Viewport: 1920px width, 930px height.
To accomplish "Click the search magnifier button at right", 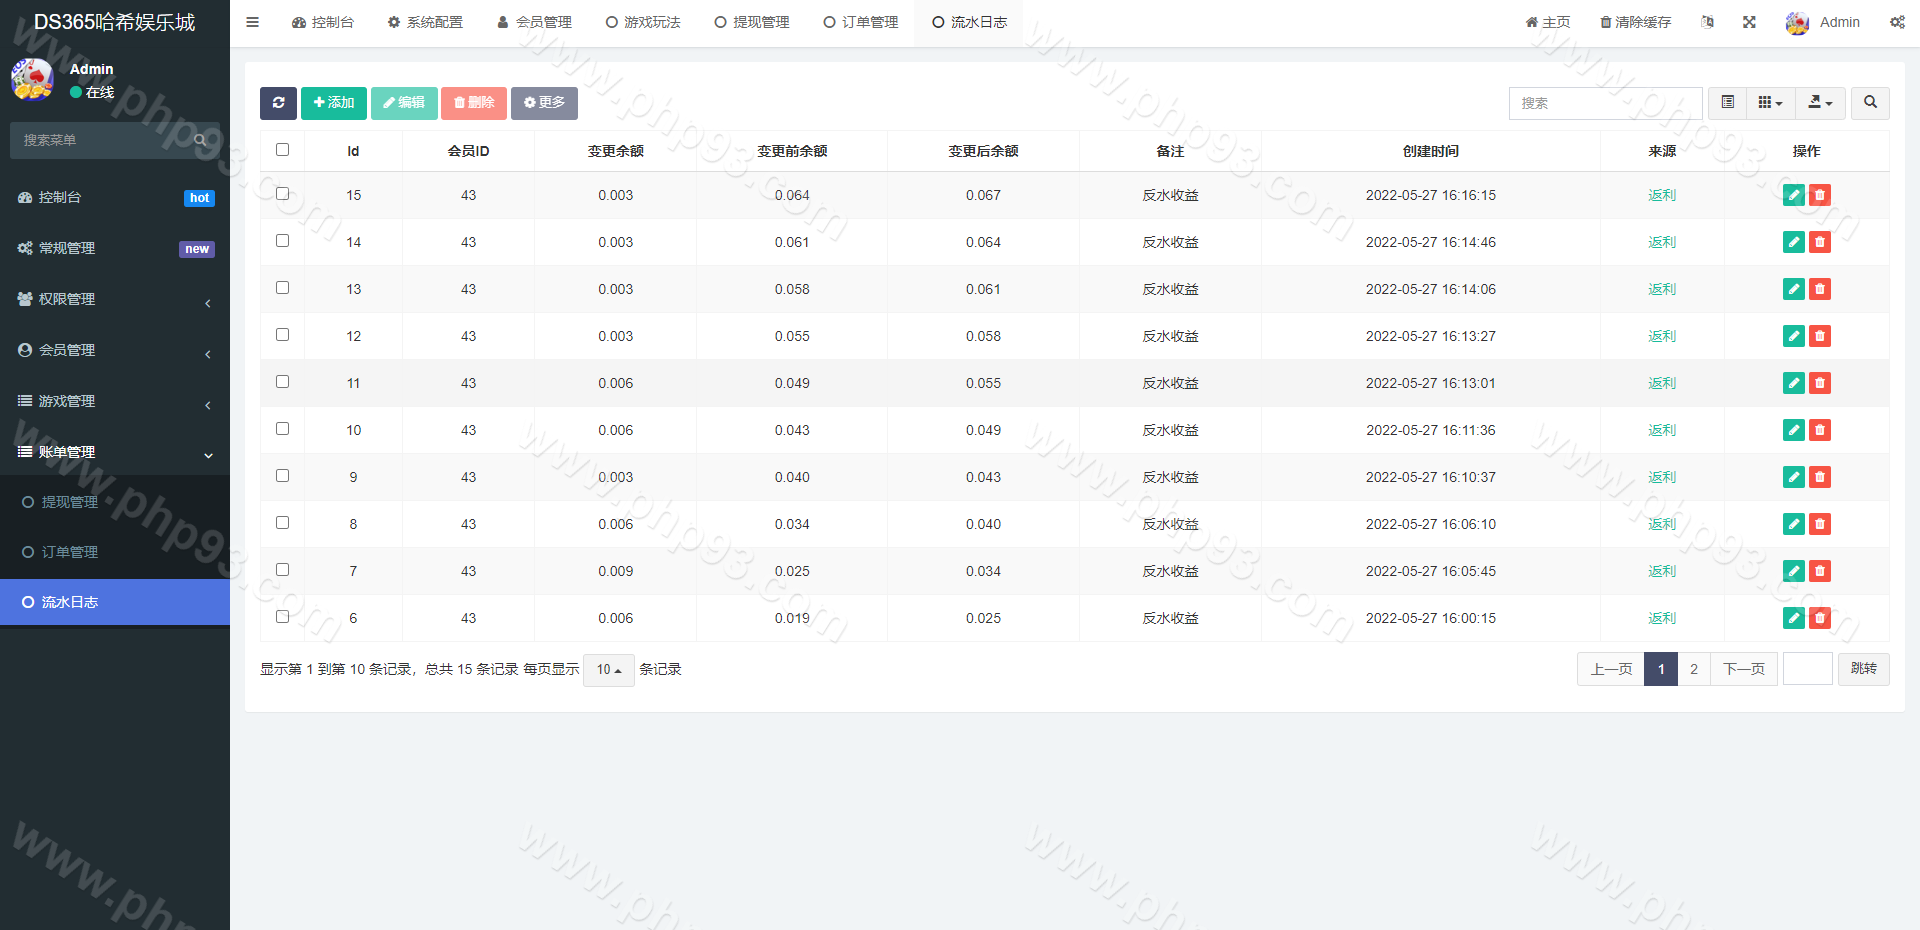I will [x=1870, y=103].
